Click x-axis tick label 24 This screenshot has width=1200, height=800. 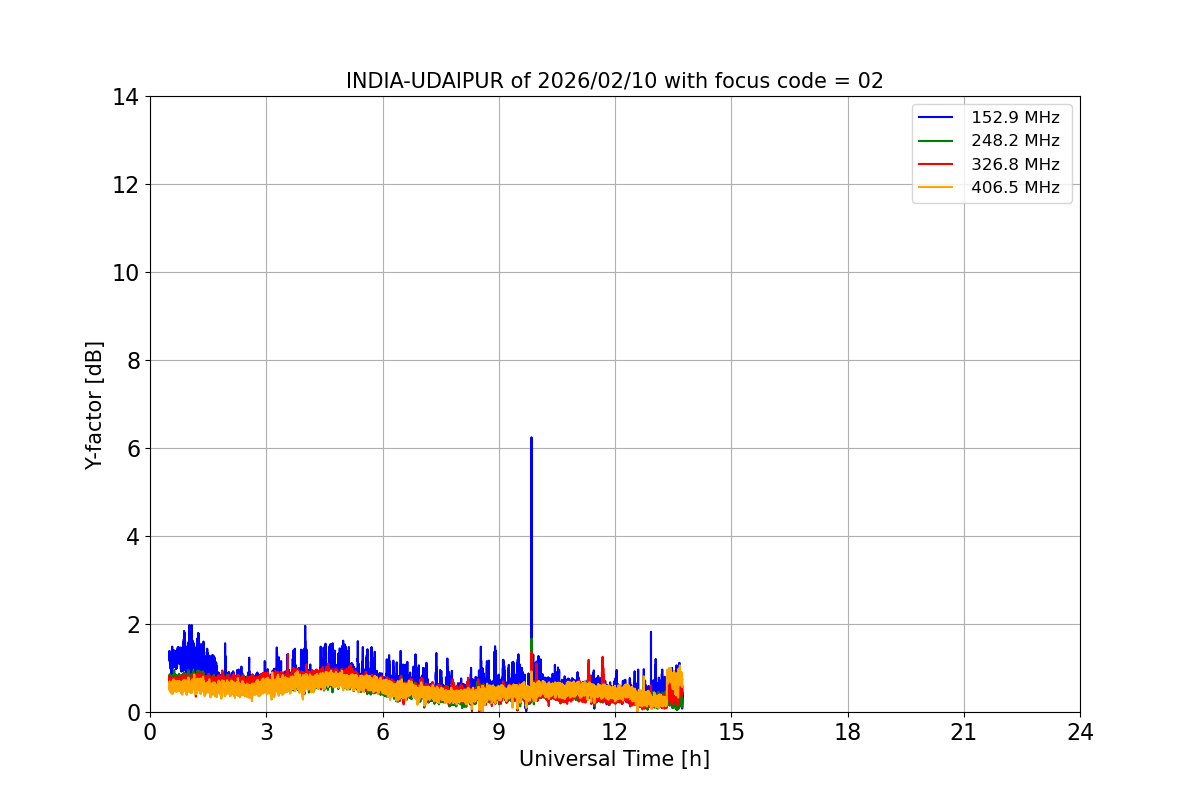point(1080,732)
